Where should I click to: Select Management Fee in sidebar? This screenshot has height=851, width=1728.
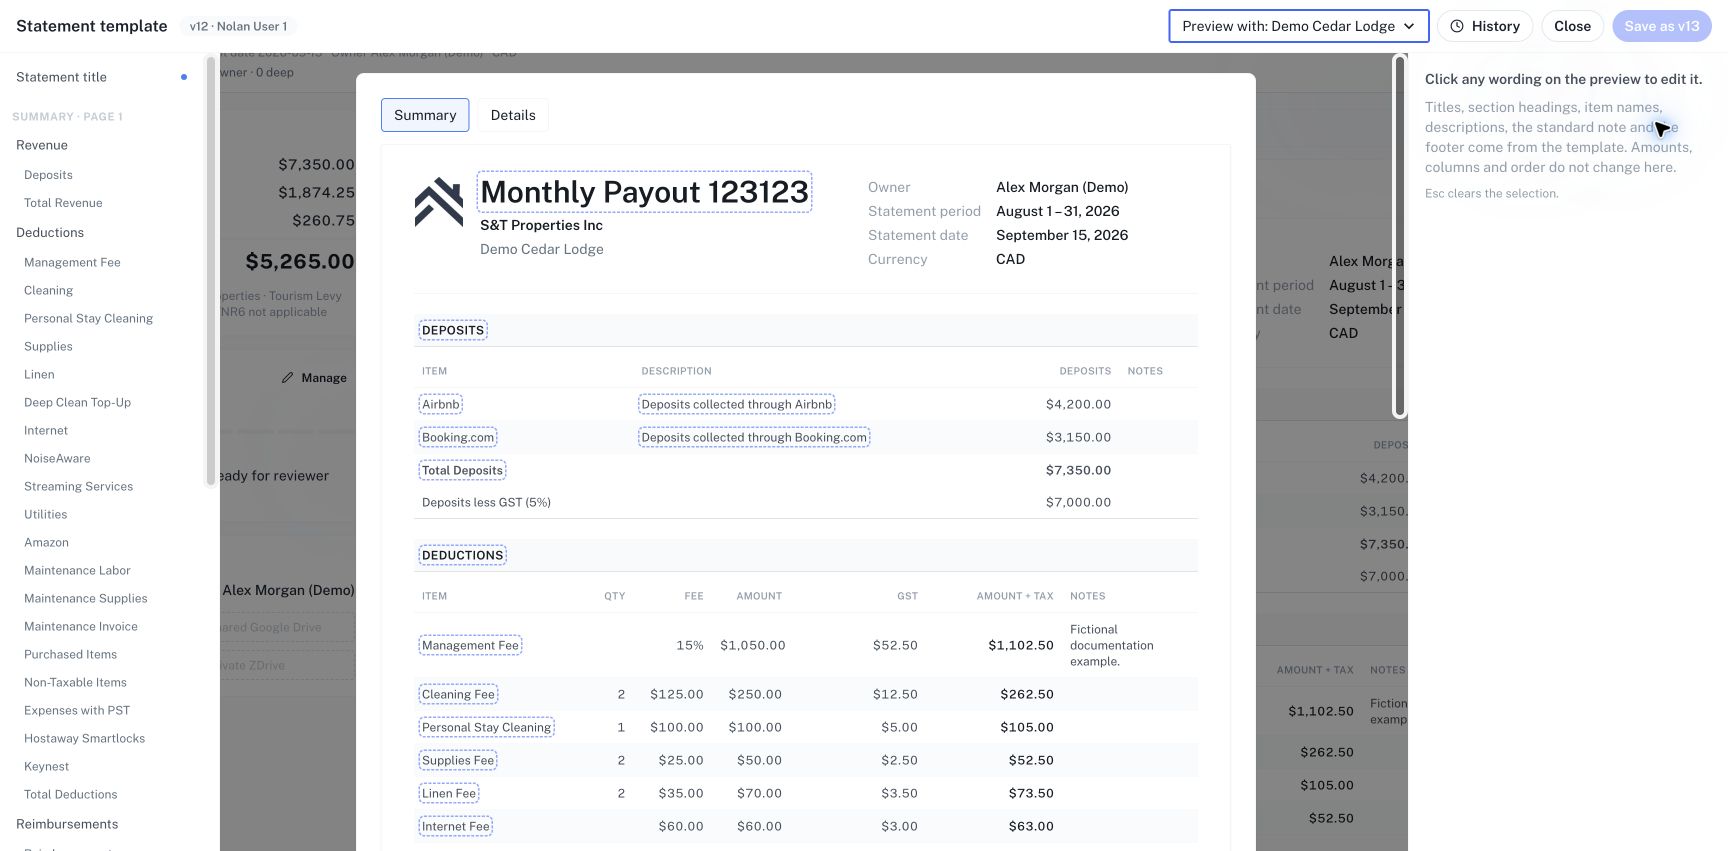(x=72, y=263)
